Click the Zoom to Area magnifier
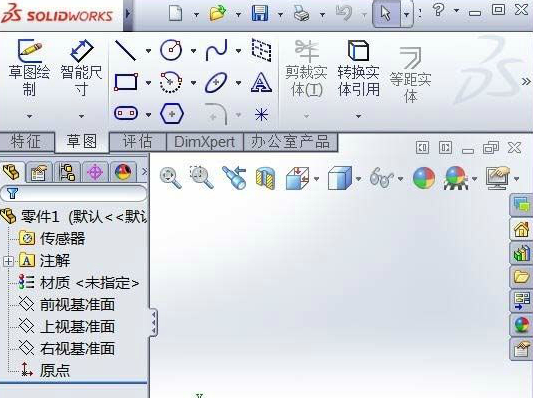 pos(201,177)
